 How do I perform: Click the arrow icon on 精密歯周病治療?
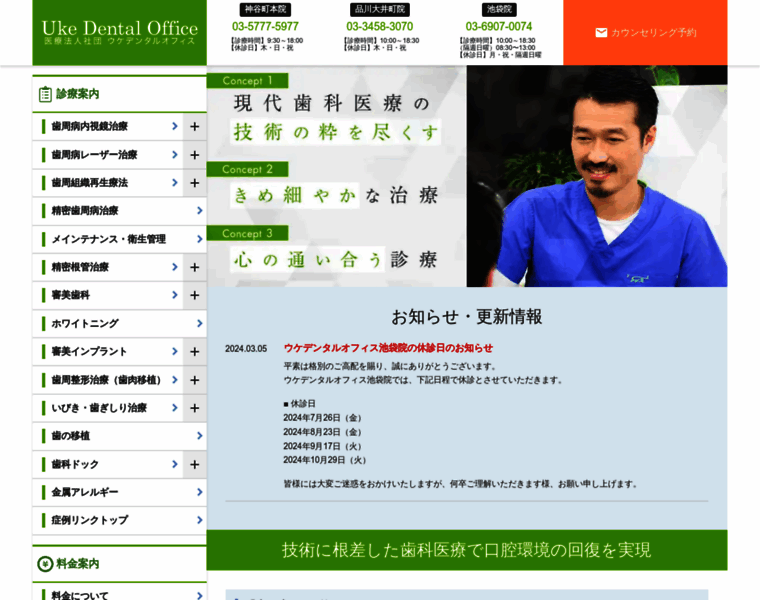tap(200, 211)
